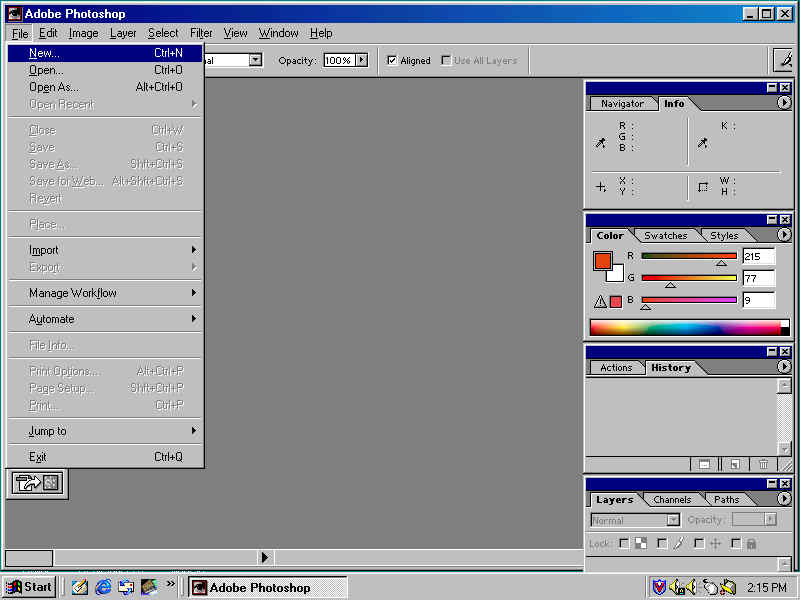
Task: Open the Layers panel flyout menu arrow
Action: 784,498
